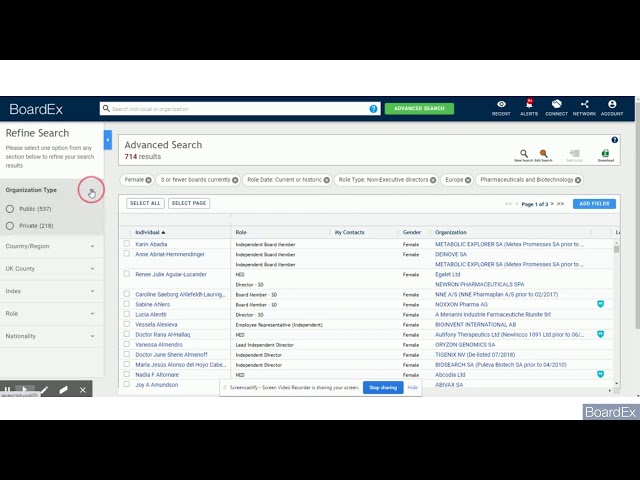Viewport: 640px width, 480px height.
Task: Expand the Index filter
Action: coord(92,291)
